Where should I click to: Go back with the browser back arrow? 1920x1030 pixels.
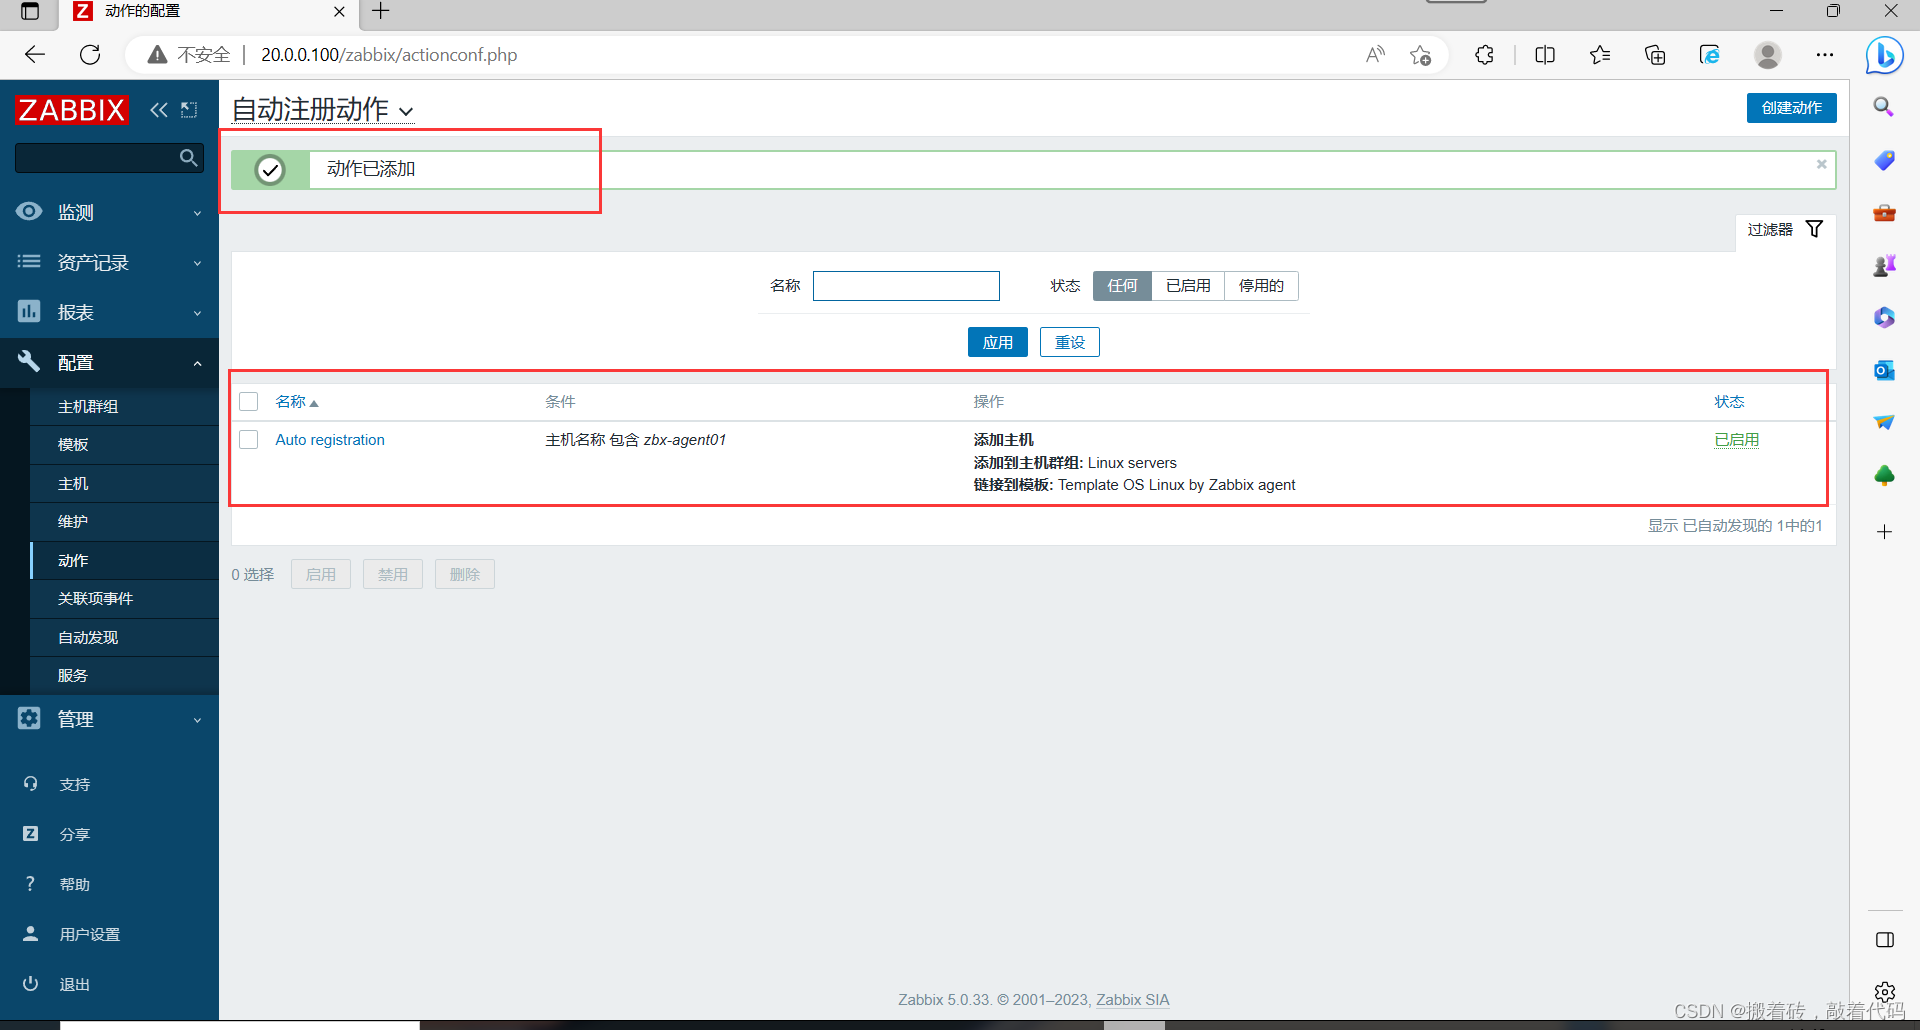click(35, 55)
